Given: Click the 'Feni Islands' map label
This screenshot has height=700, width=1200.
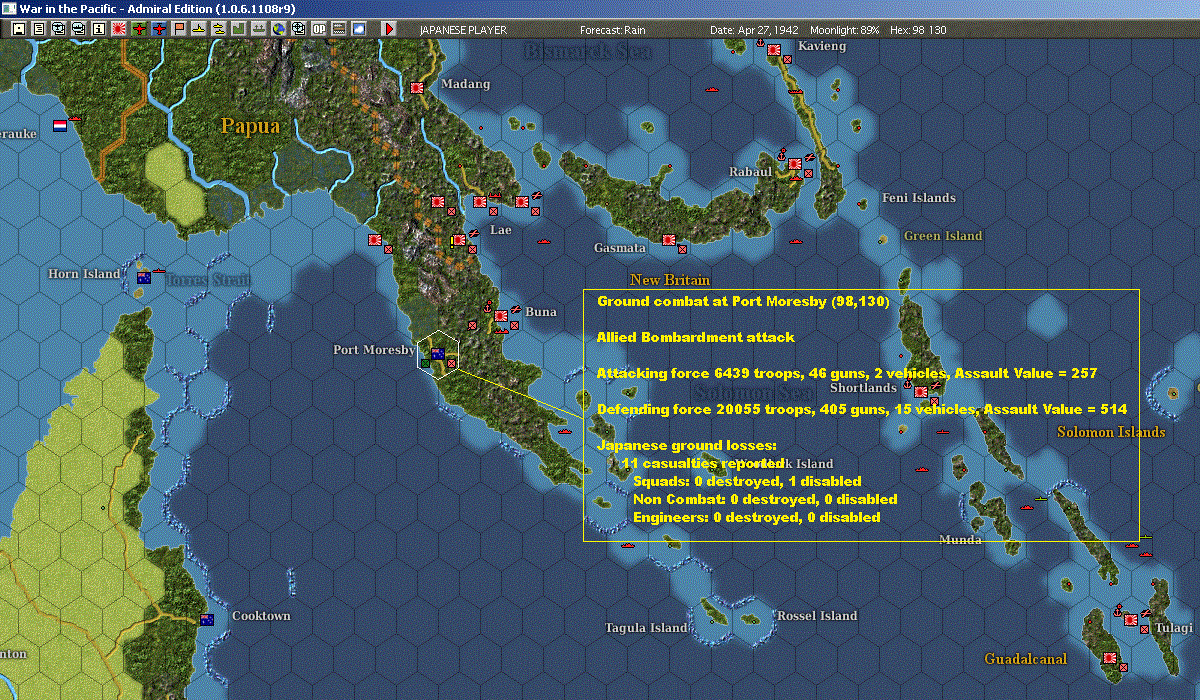Looking at the screenshot, I should [x=918, y=198].
